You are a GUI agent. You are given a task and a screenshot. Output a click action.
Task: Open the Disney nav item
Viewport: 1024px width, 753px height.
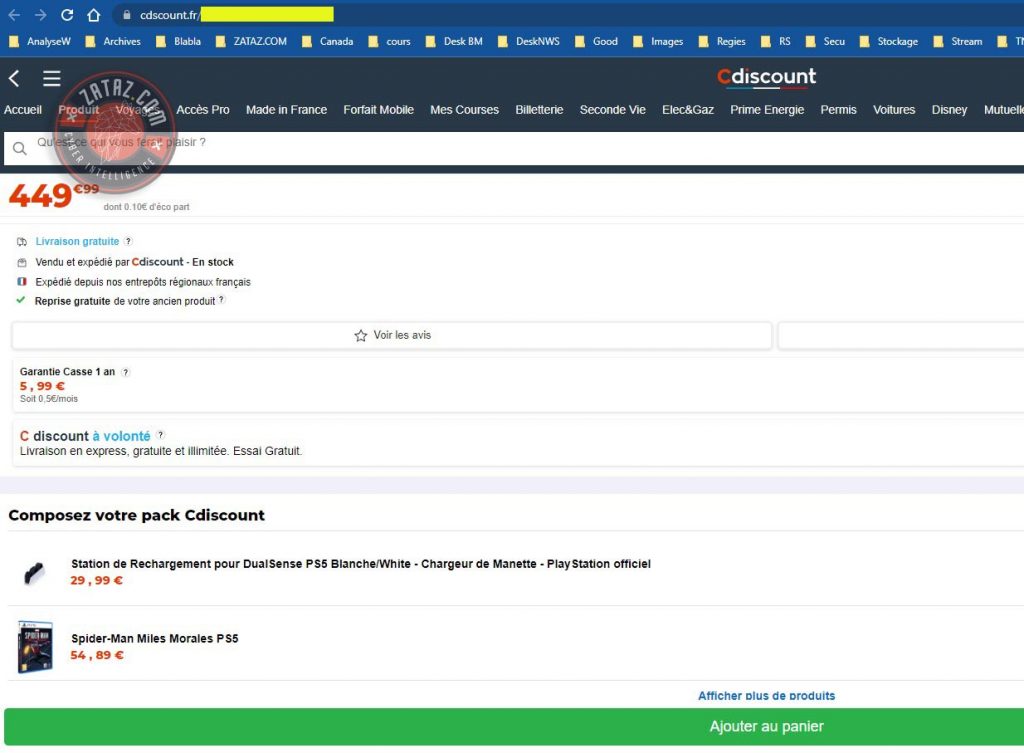coord(949,110)
